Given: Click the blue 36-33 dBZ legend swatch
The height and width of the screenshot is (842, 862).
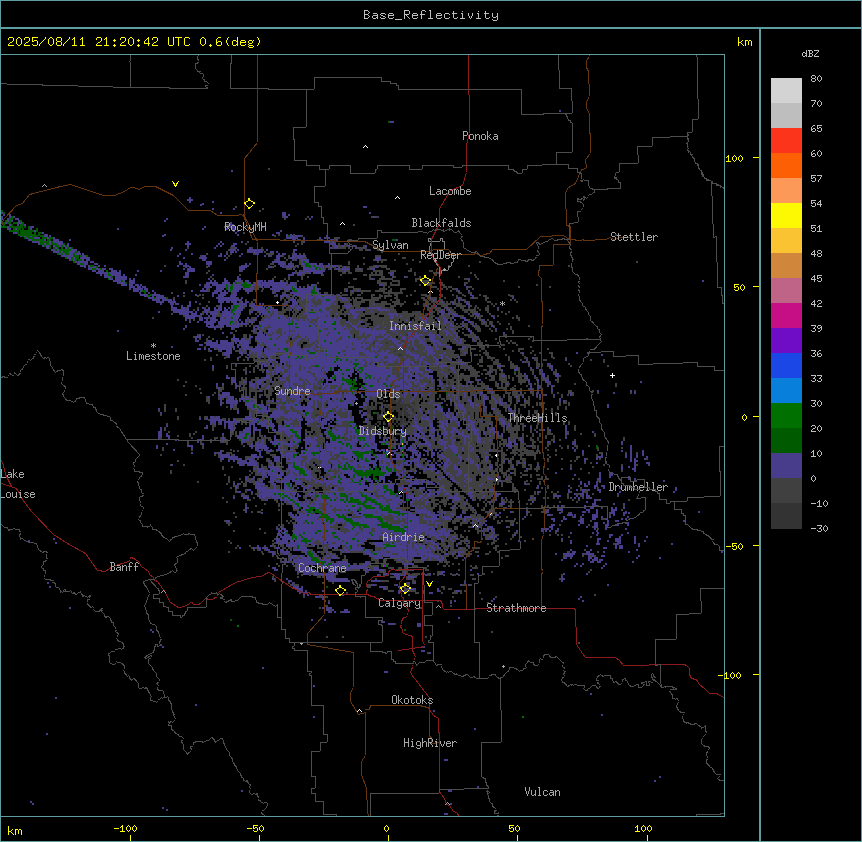Looking at the screenshot, I should [786, 365].
